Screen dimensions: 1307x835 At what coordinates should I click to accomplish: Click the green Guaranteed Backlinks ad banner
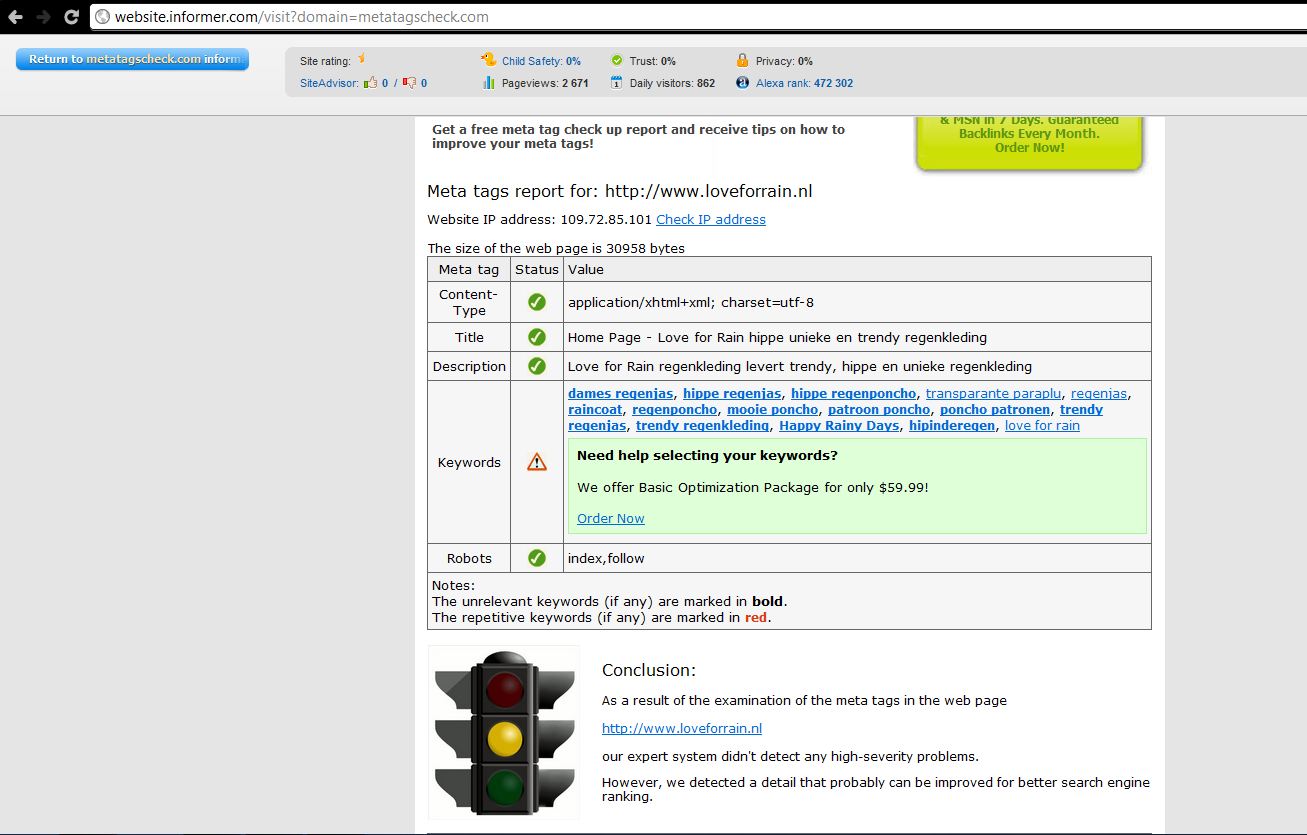click(x=1029, y=143)
